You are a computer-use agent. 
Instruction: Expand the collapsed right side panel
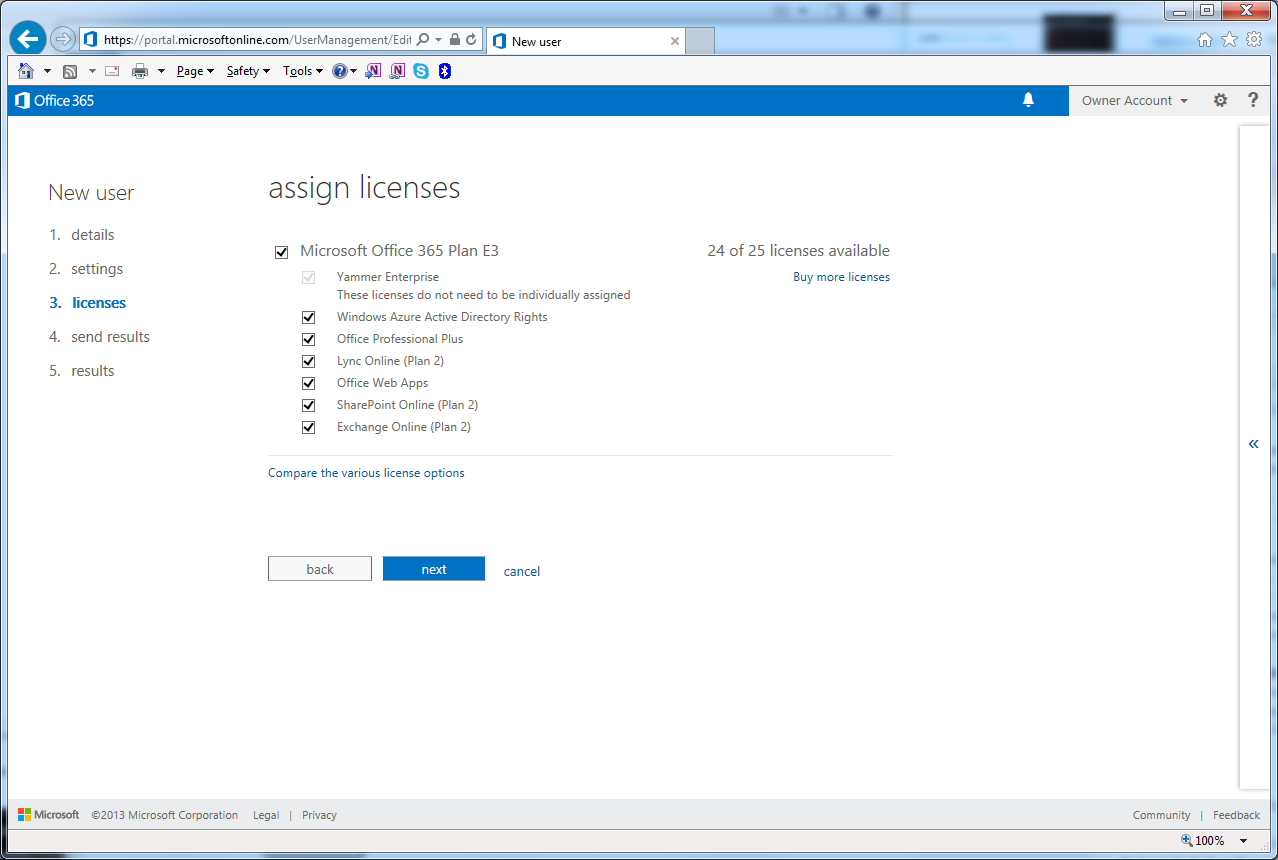(x=1253, y=444)
